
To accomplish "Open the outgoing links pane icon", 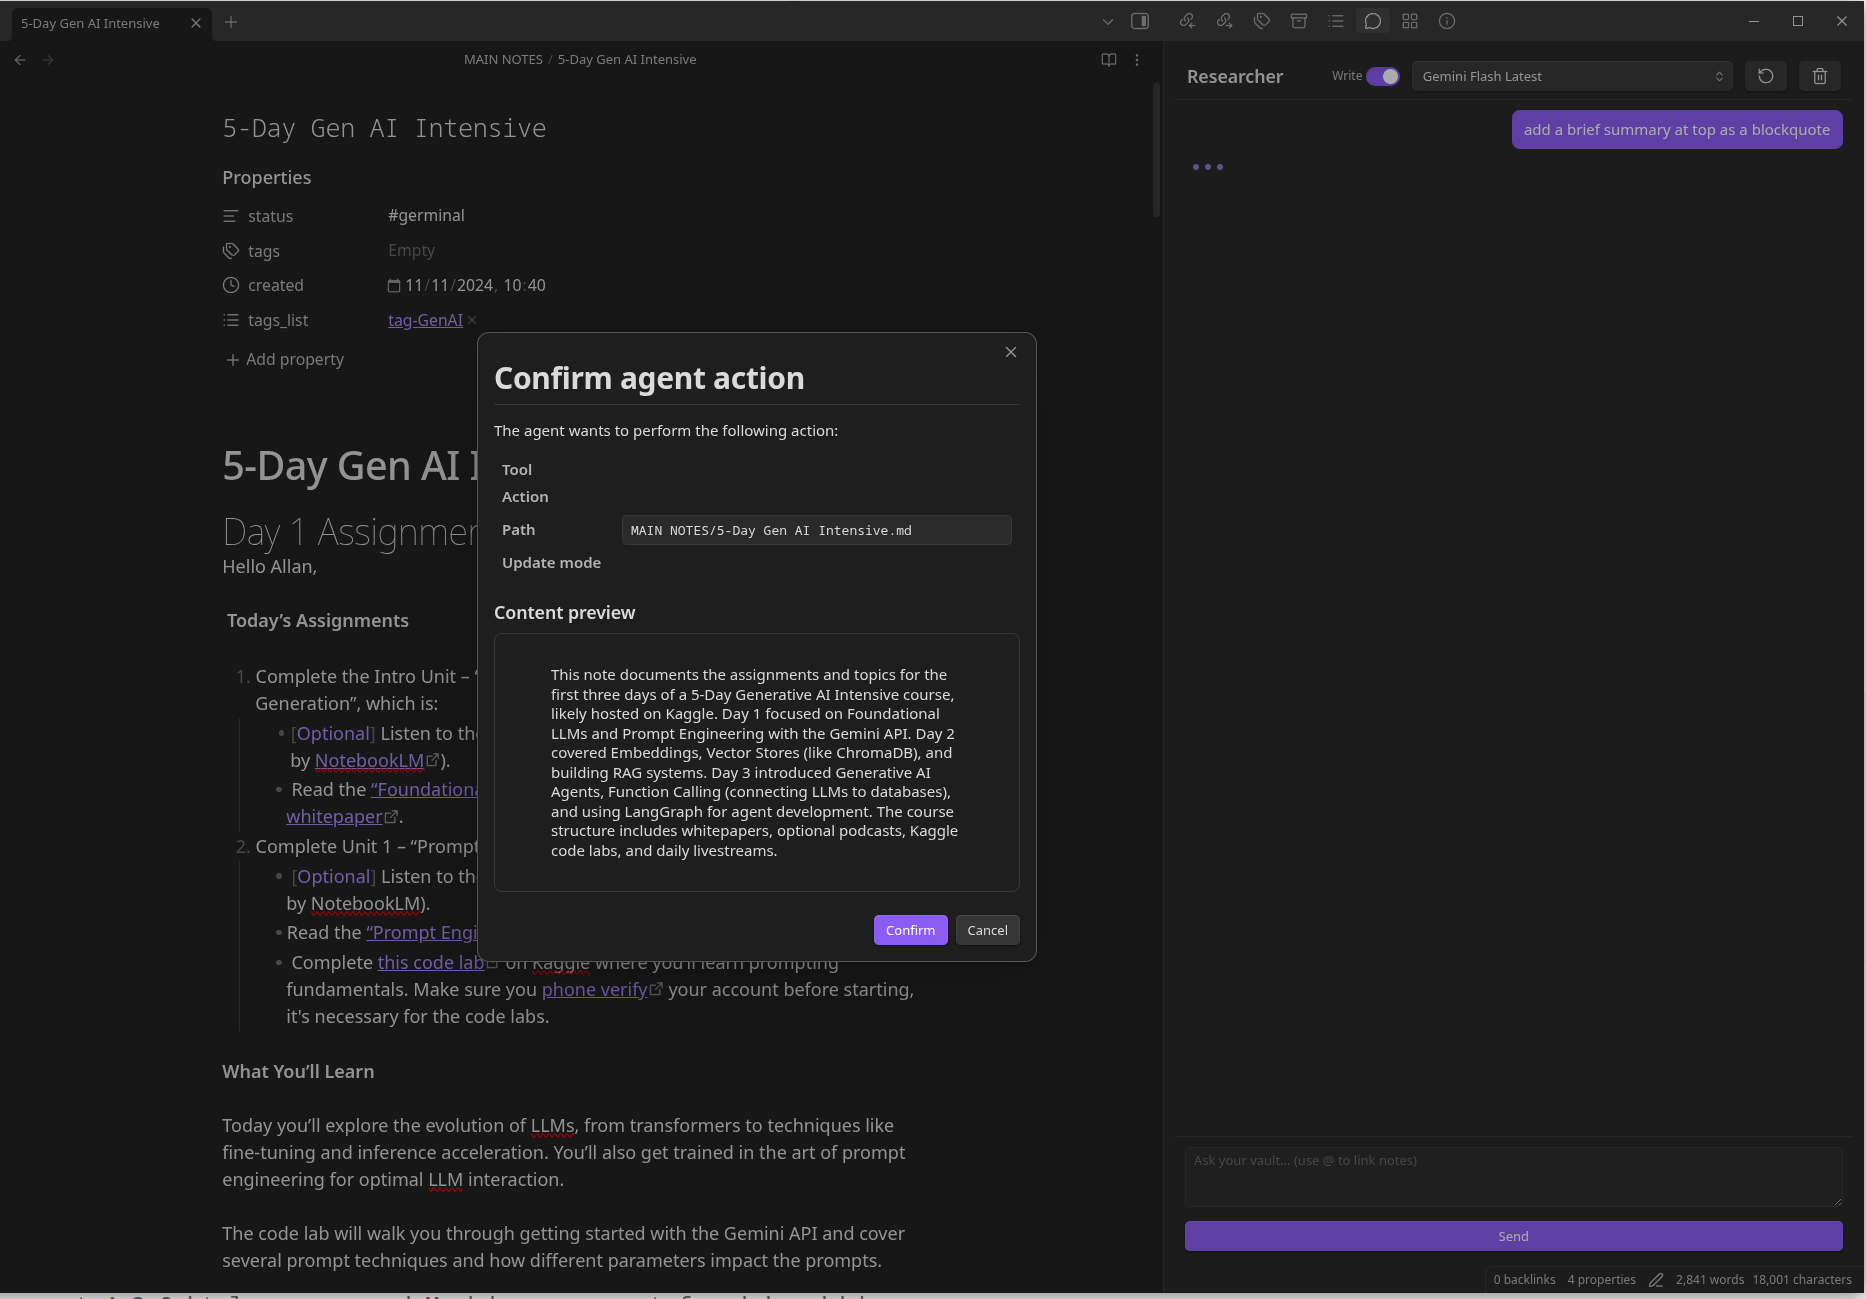I will [1224, 21].
